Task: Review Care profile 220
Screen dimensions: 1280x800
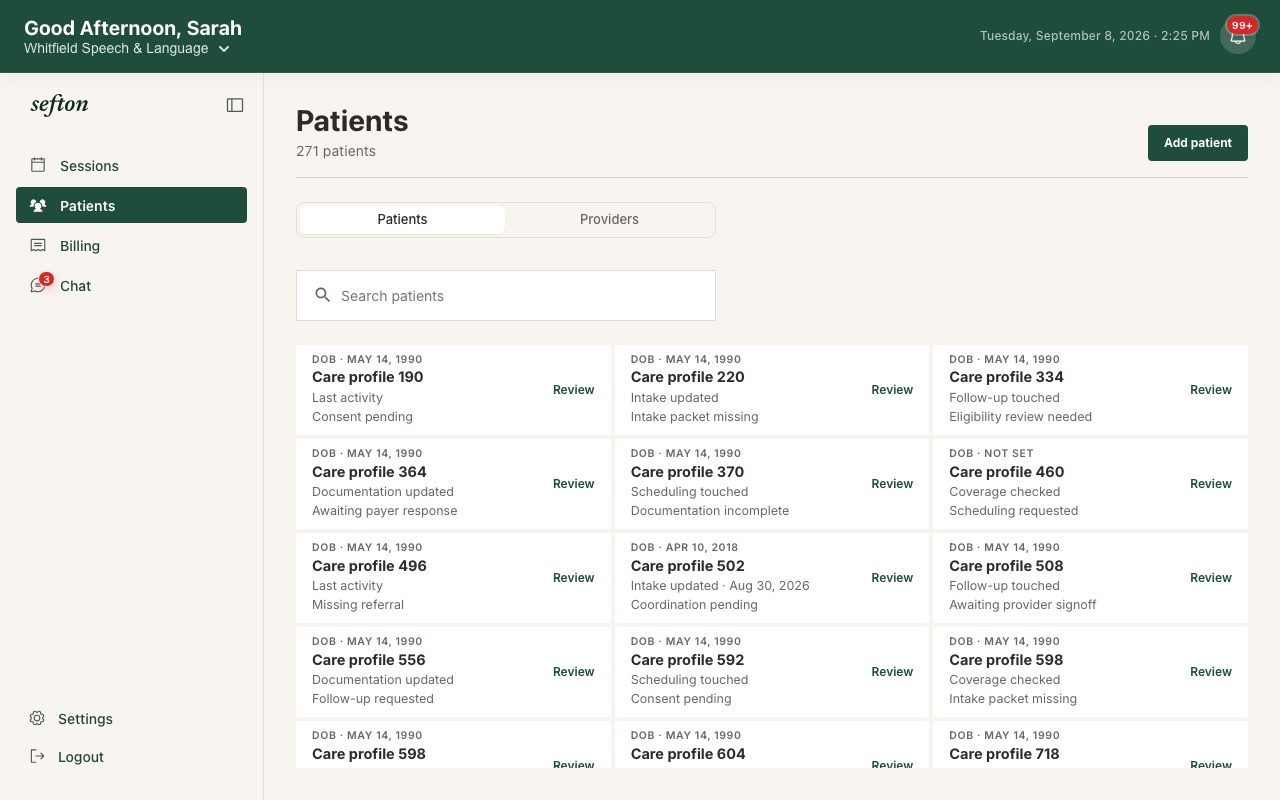Action: [892, 390]
